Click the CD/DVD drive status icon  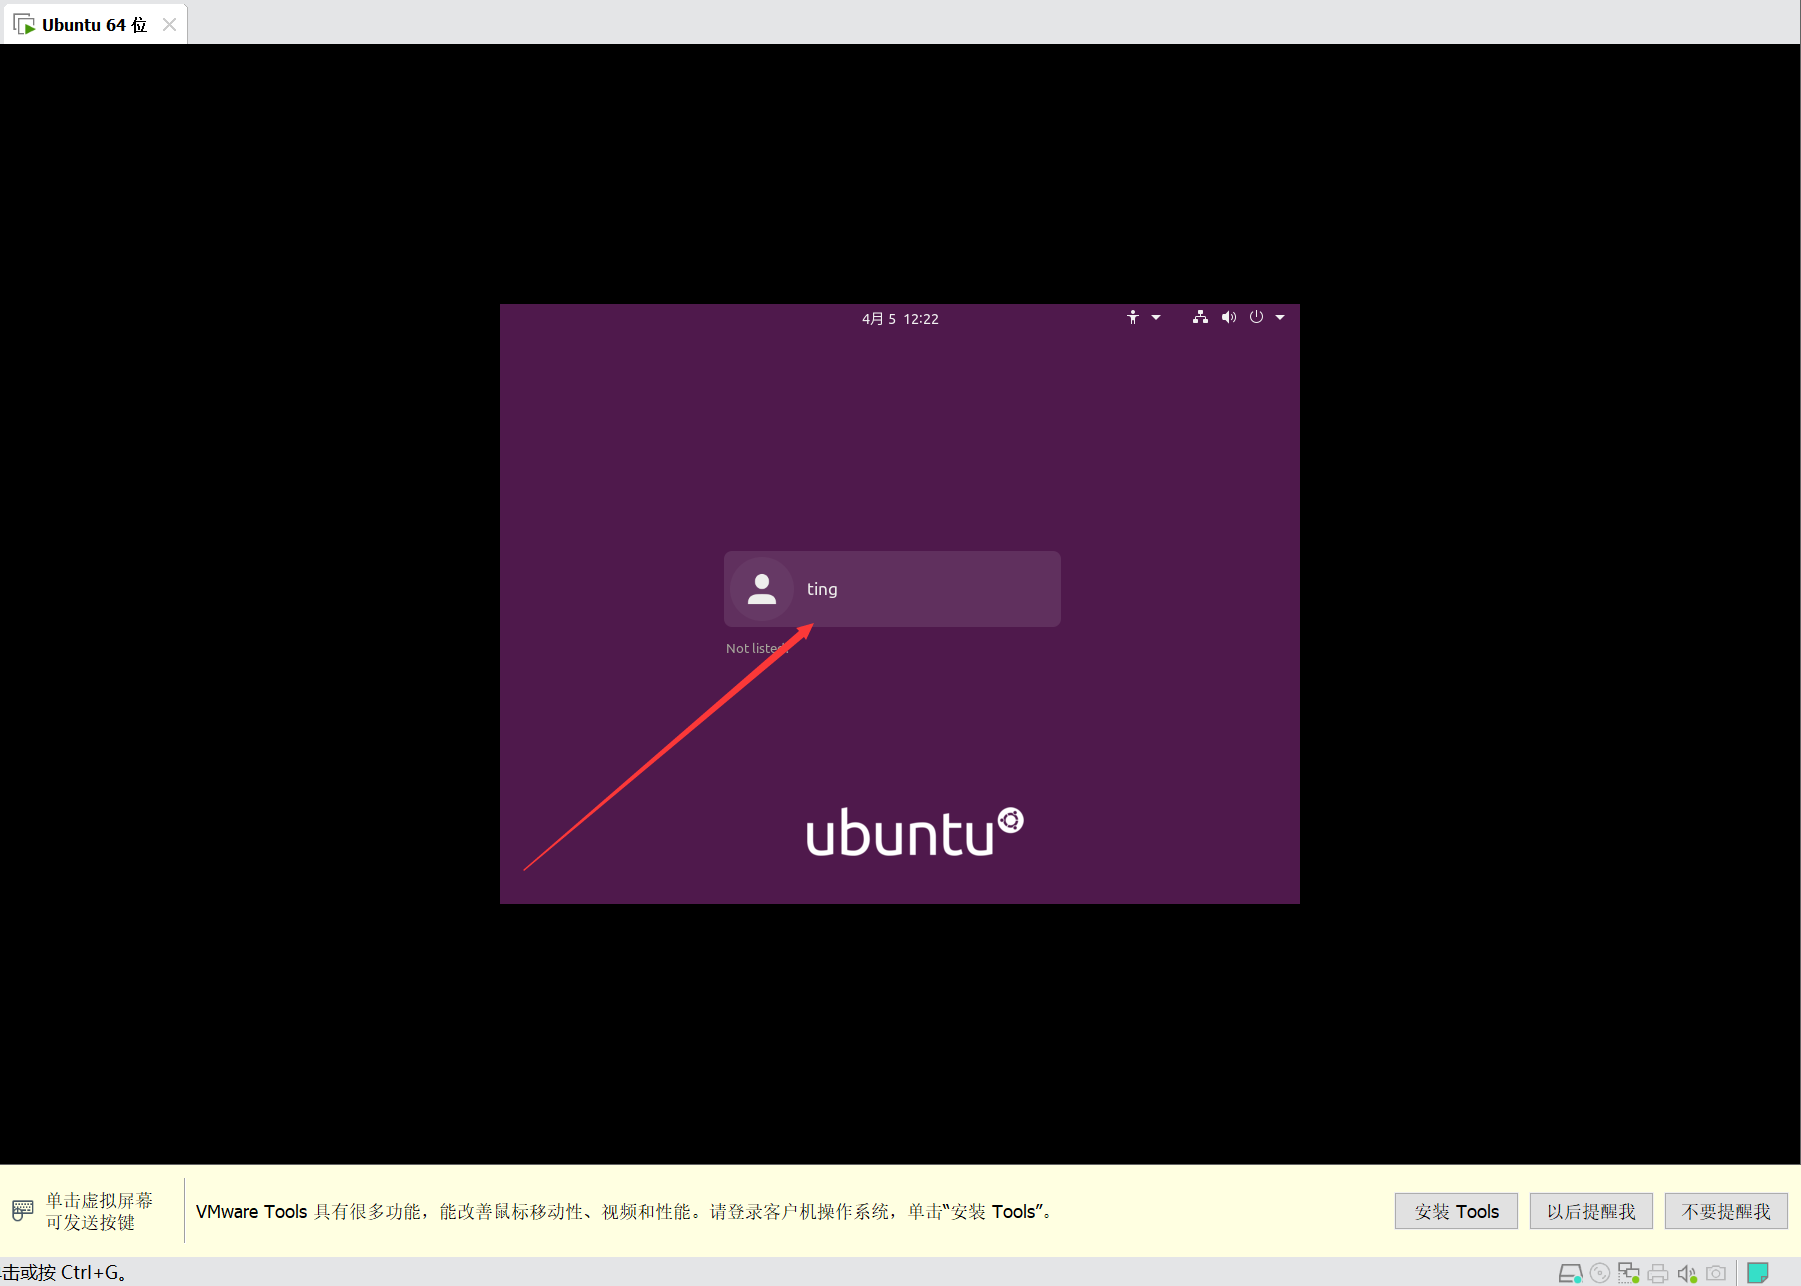pyautogui.click(x=1600, y=1273)
